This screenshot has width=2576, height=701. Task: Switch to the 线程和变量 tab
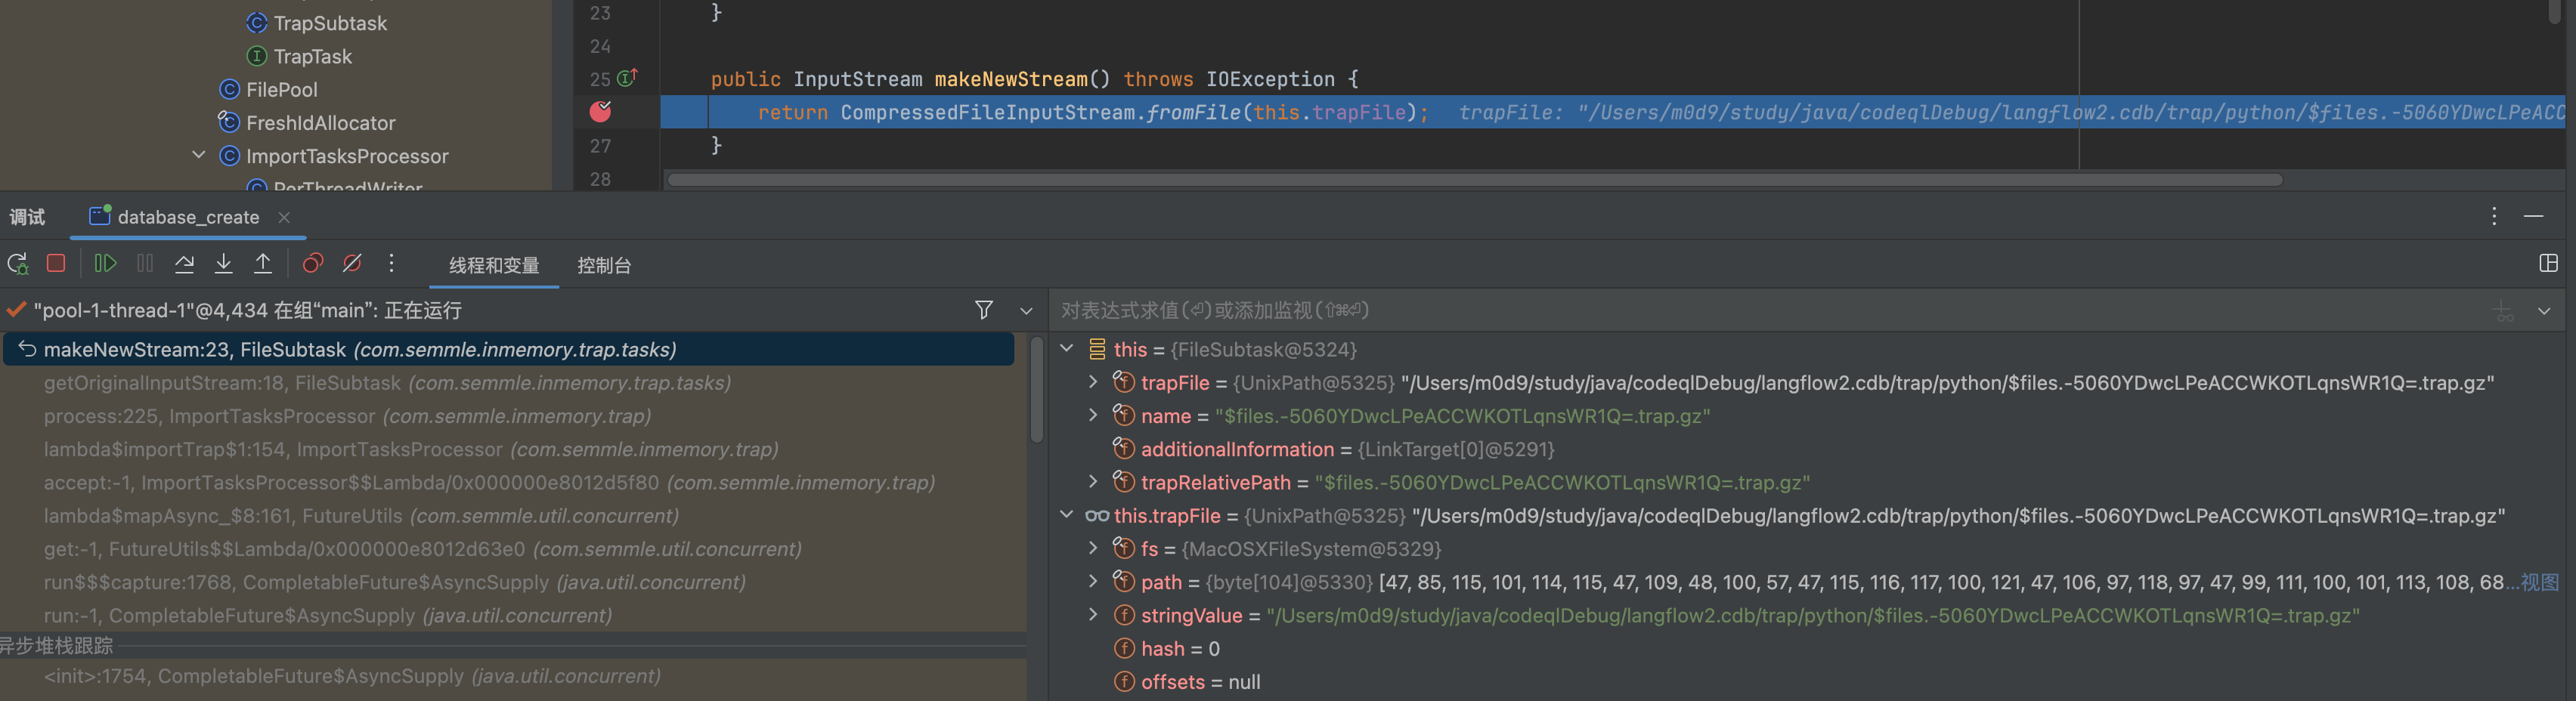[x=494, y=265]
